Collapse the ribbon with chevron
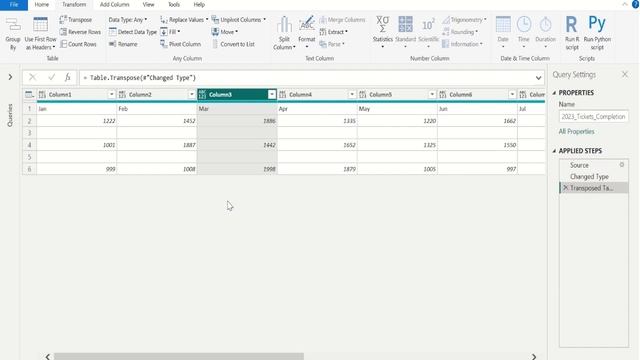 point(625,4)
